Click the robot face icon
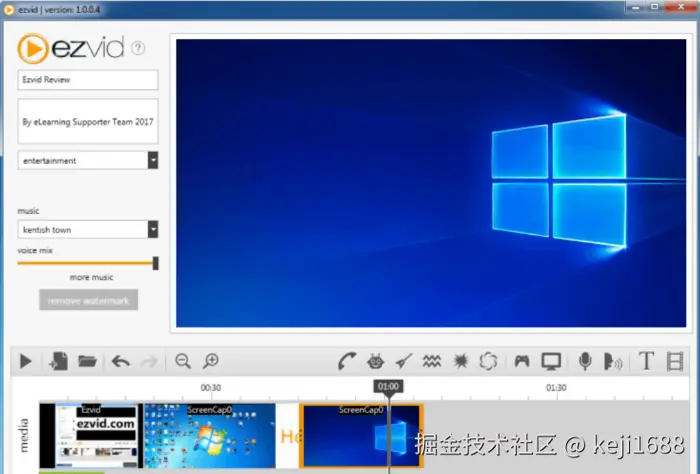 click(375, 361)
